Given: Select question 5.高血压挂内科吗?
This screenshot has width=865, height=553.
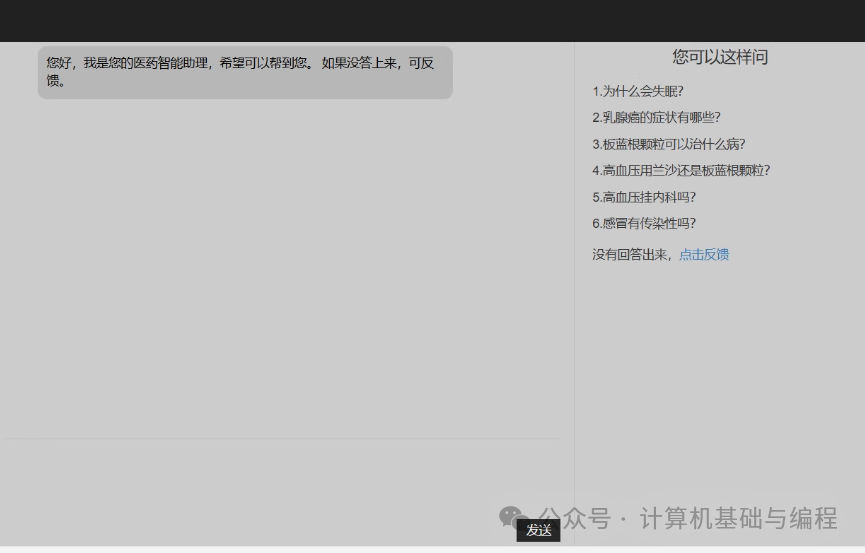Looking at the screenshot, I should pyautogui.click(x=644, y=197).
